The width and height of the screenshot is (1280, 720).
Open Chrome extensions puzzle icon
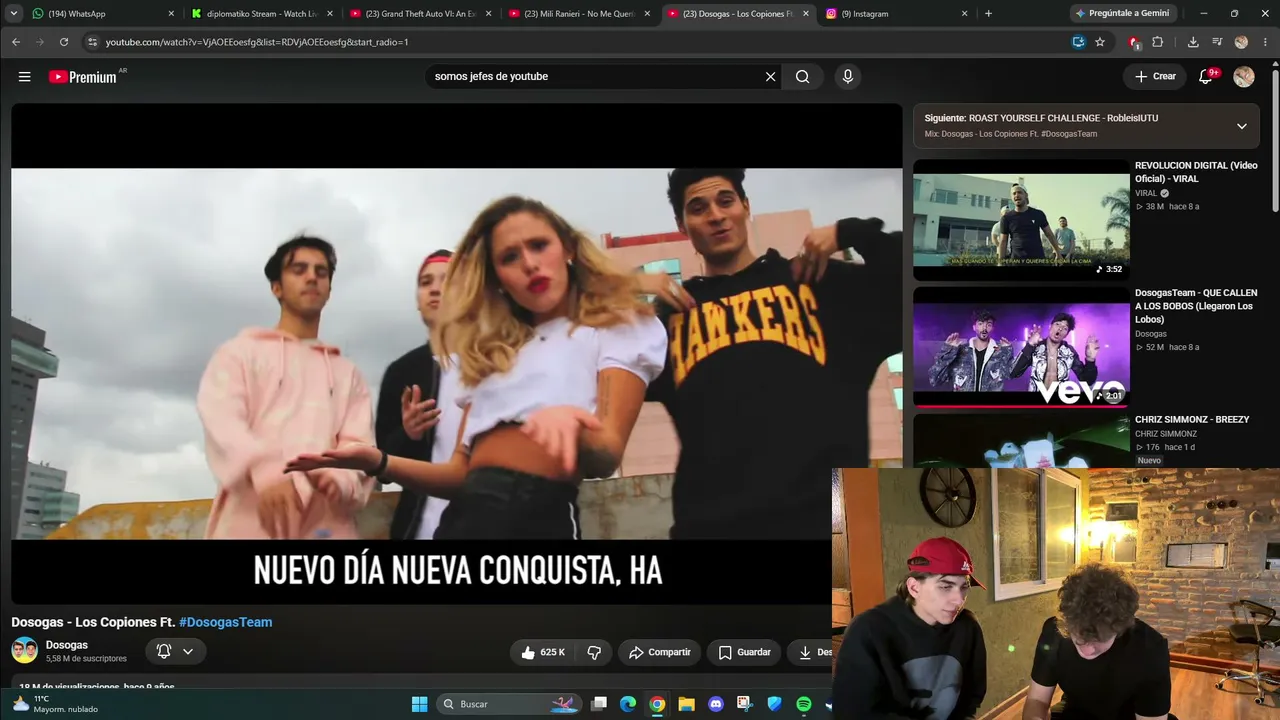[x=1158, y=42]
